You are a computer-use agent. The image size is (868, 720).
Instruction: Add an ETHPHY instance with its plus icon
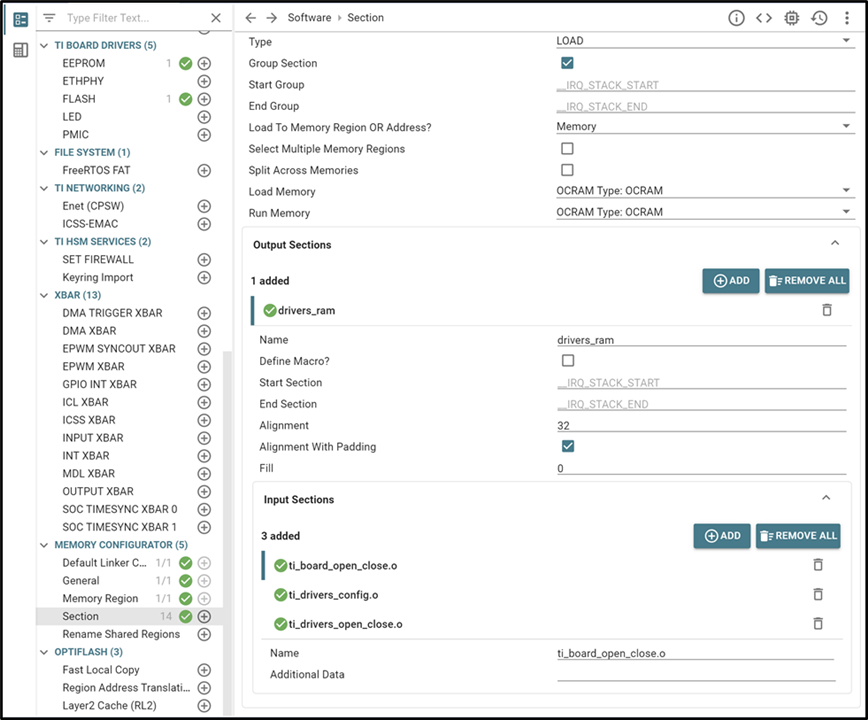[x=204, y=81]
